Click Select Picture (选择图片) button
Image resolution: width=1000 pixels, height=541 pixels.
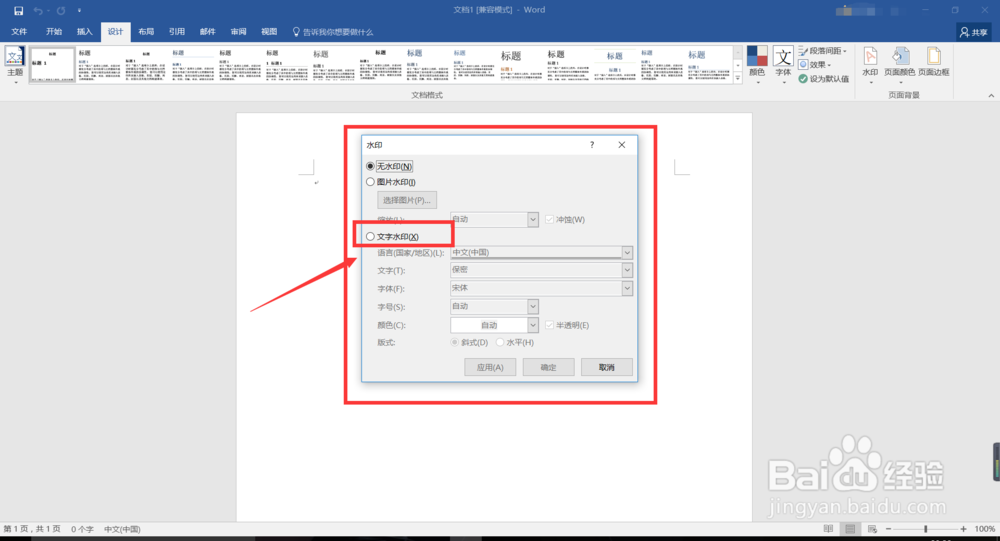tap(407, 200)
